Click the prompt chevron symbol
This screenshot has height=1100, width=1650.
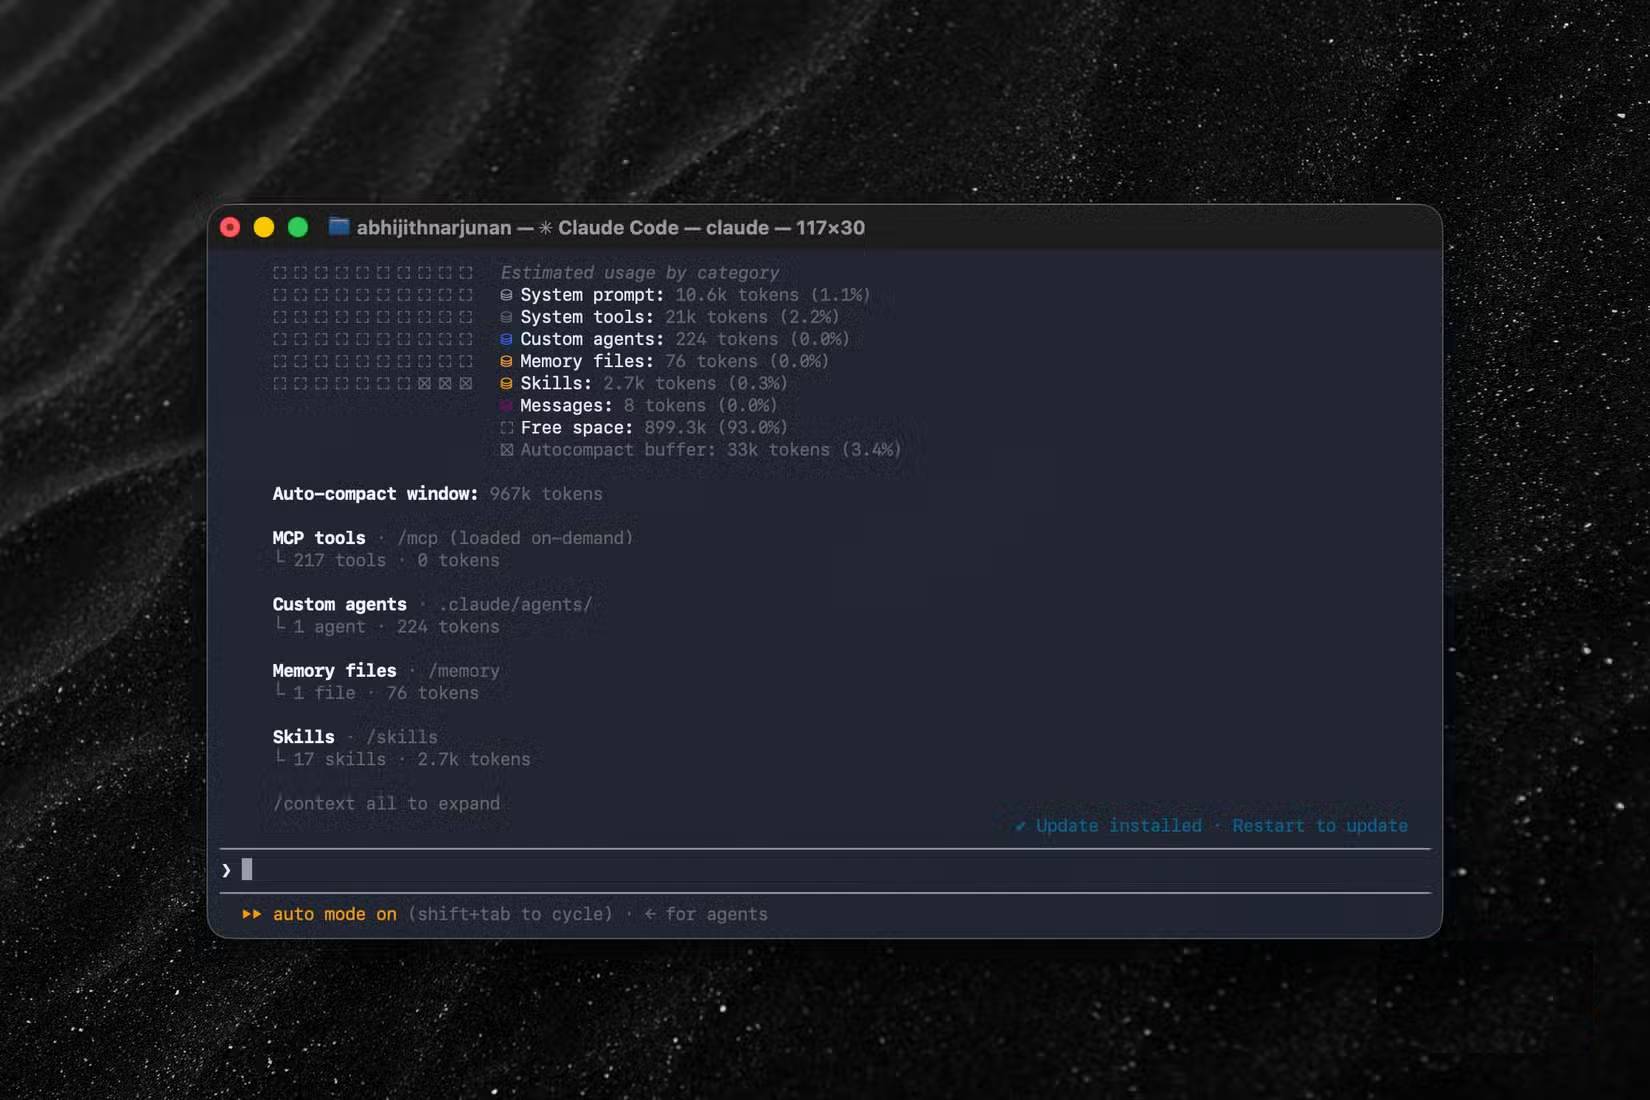[x=226, y=870]
